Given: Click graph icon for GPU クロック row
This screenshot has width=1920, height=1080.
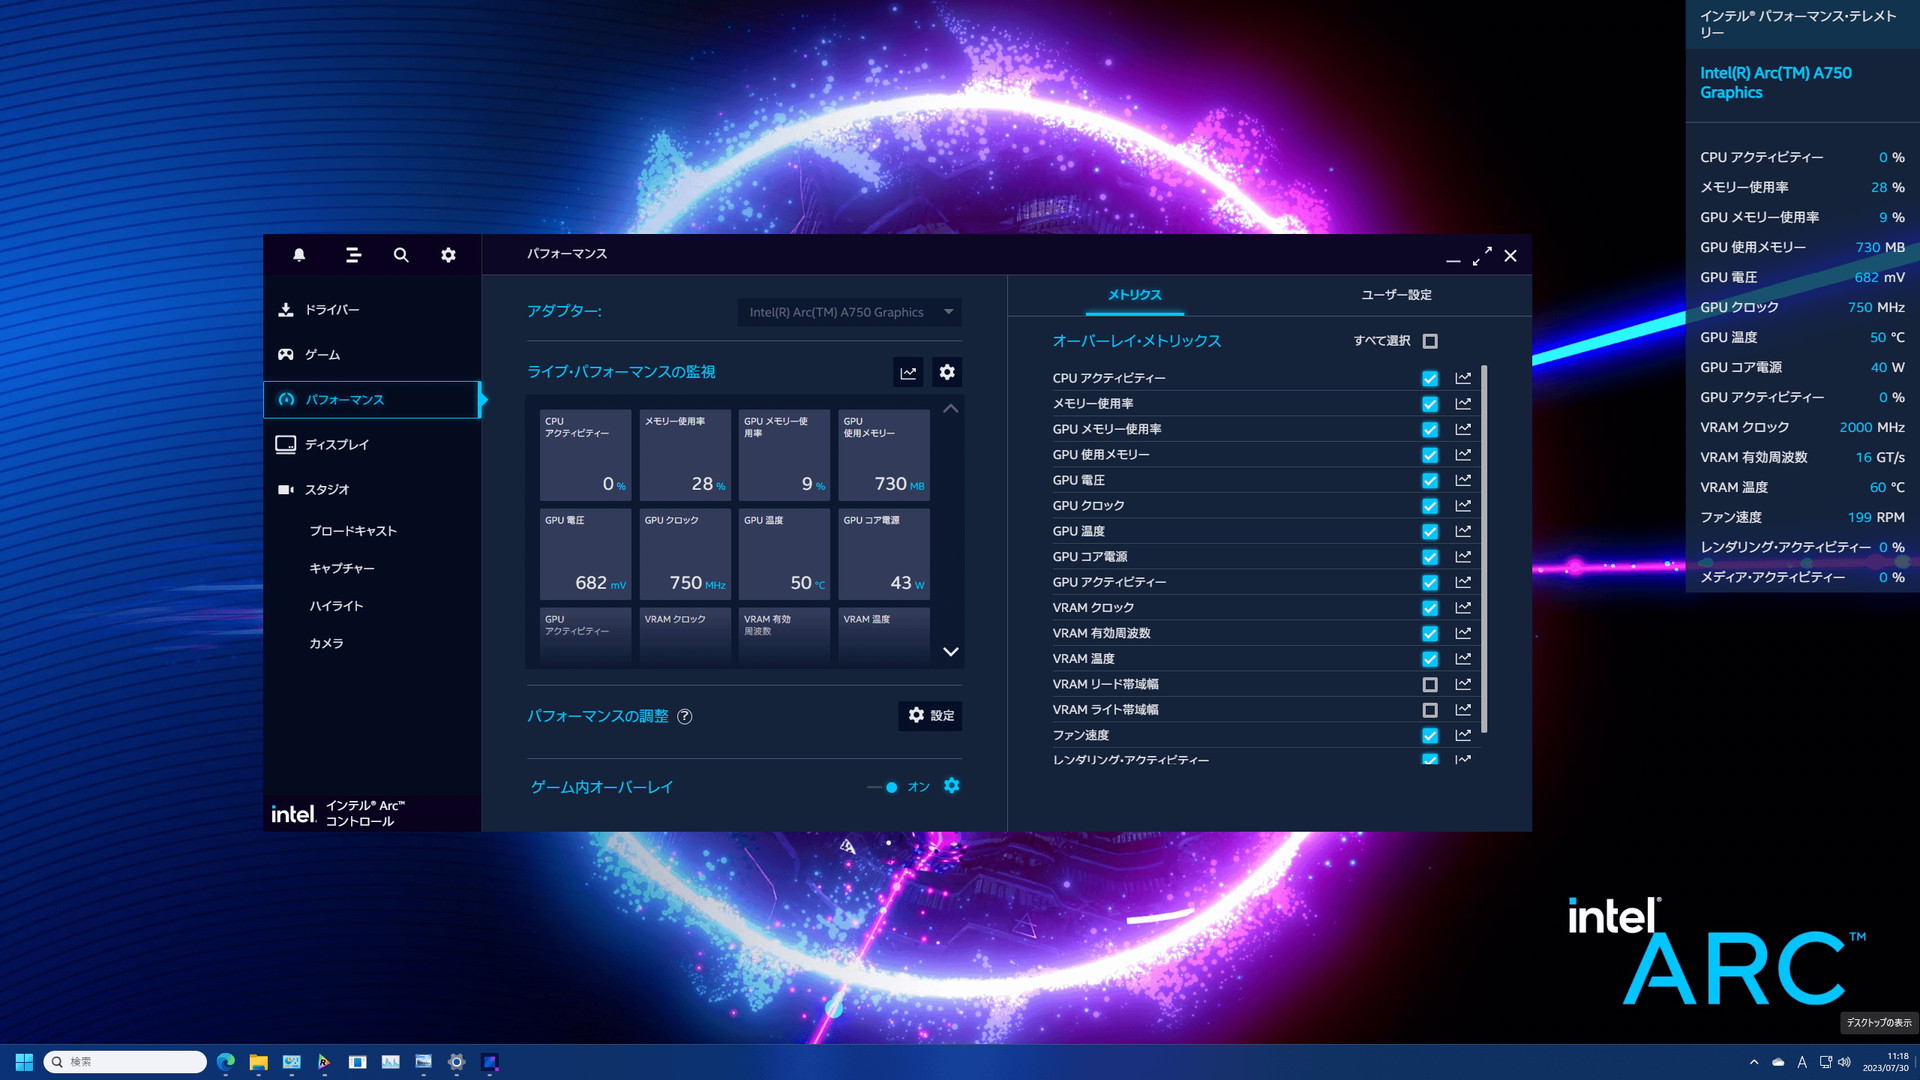Looking at the screenshot, I should [x=1463, y=505].
